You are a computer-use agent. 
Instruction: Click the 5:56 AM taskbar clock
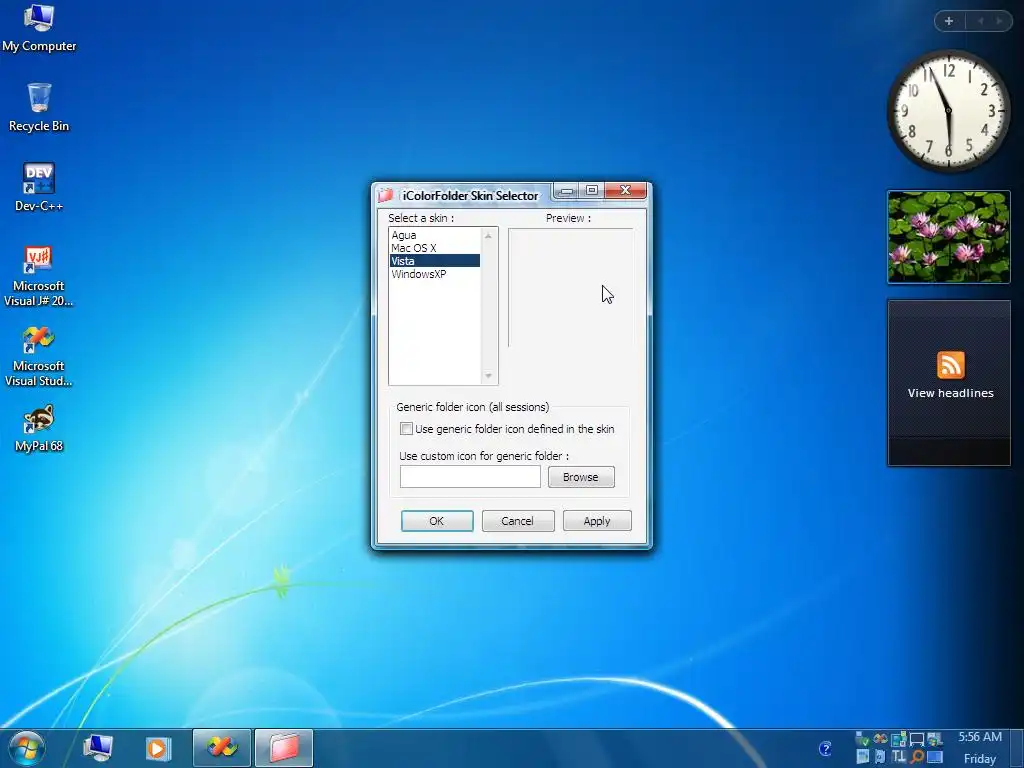pos(980,737)
